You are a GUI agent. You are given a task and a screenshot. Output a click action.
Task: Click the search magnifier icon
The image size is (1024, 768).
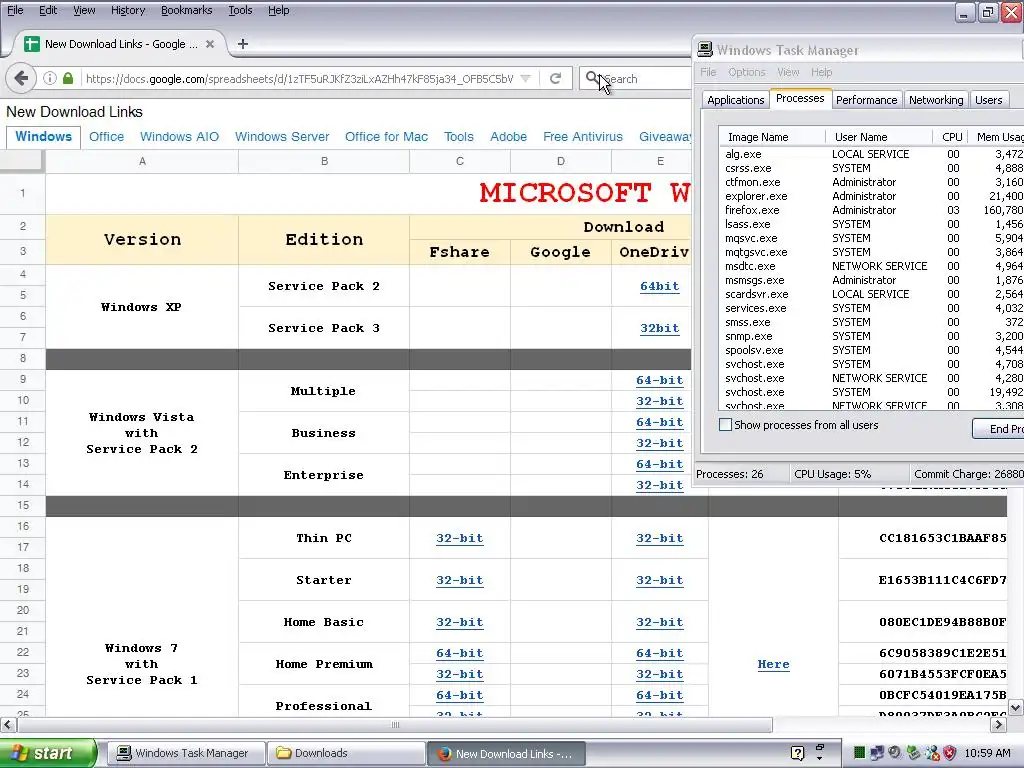coord(592,78)
